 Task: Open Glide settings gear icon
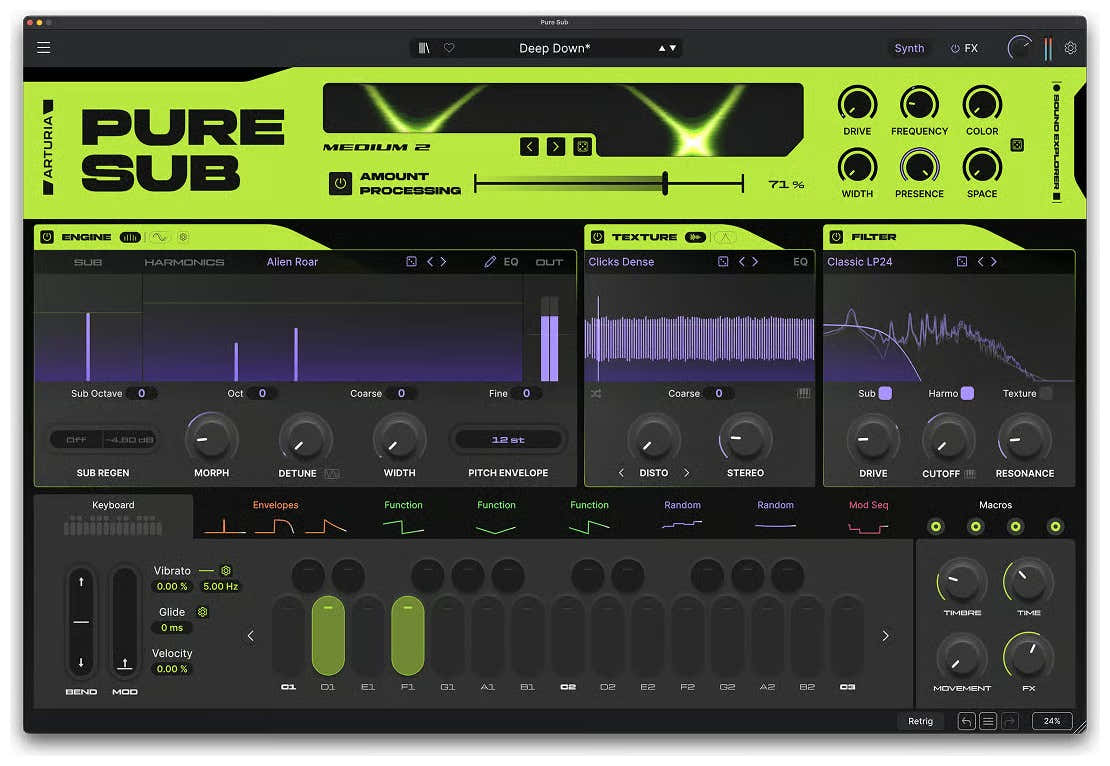[202, 612]
